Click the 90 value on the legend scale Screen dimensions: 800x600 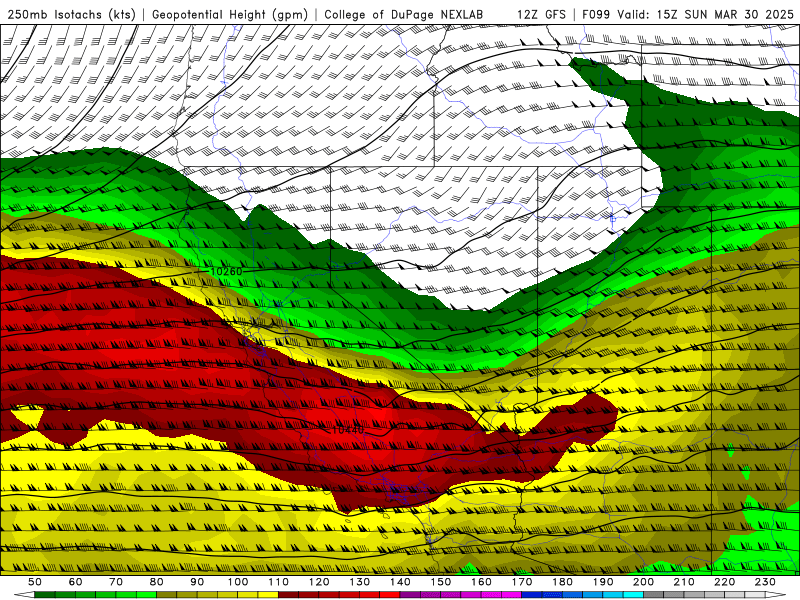(197, 582)
